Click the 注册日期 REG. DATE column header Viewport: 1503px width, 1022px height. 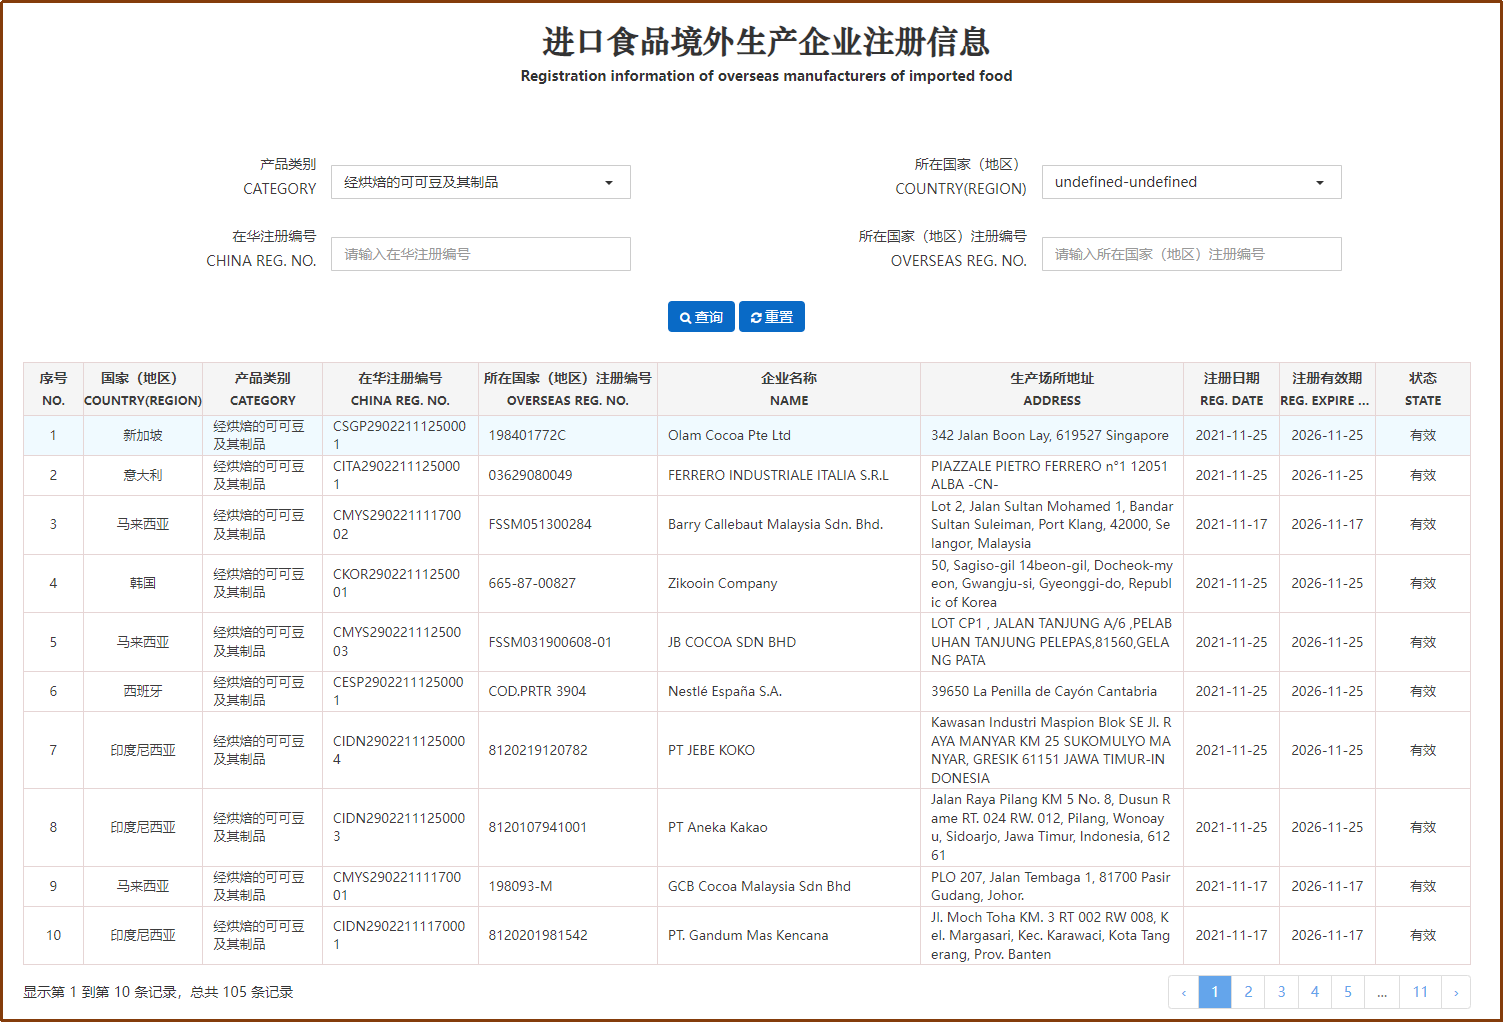pyautogui.click(x=1232, y=389)
